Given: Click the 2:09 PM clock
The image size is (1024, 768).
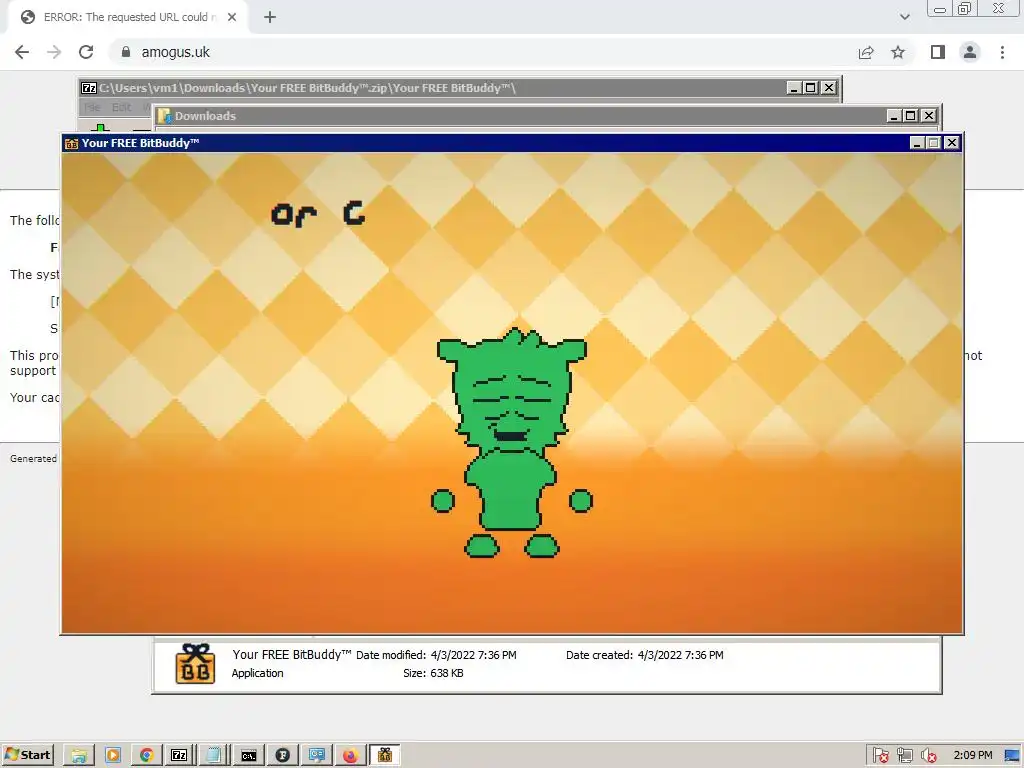Looking at the screenshot, I should [973, 756].
